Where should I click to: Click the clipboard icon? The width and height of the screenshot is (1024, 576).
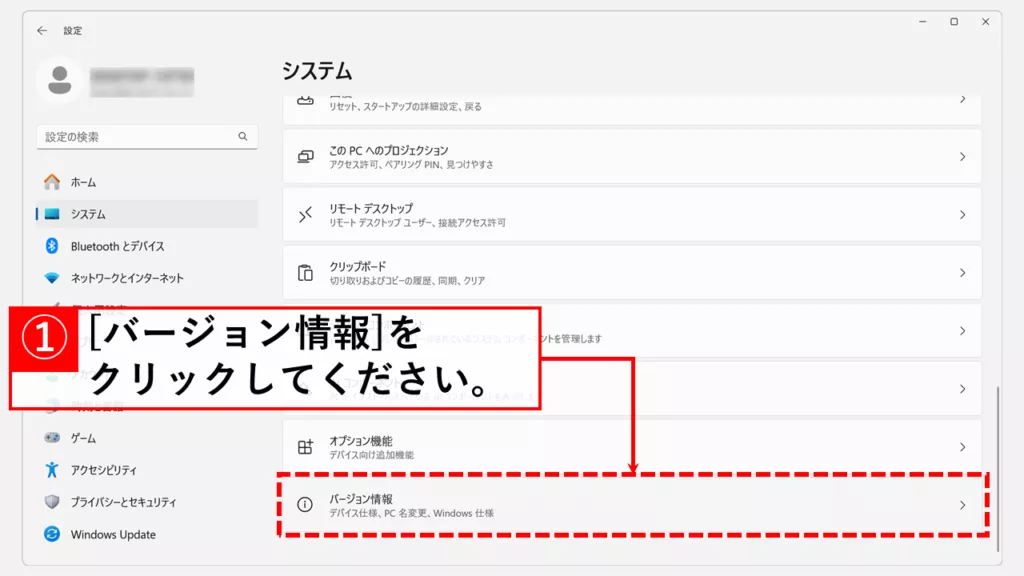305,273
